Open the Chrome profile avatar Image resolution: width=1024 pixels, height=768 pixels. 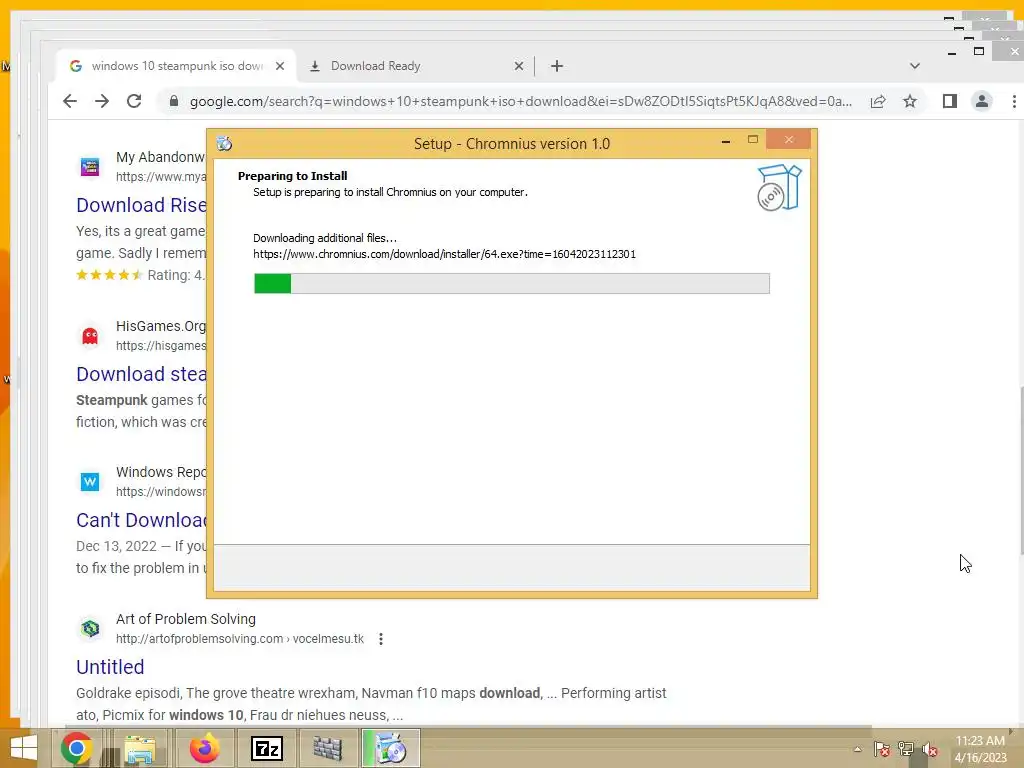(982, 101)
